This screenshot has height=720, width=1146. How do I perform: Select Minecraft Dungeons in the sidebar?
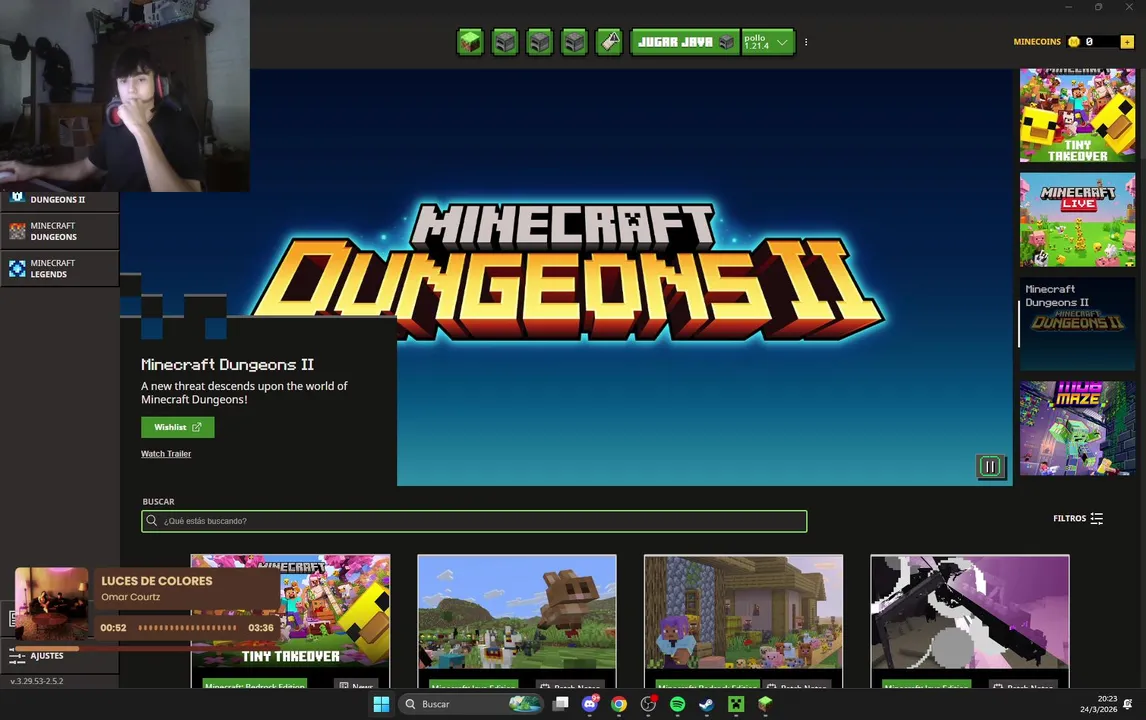(59, 231)
